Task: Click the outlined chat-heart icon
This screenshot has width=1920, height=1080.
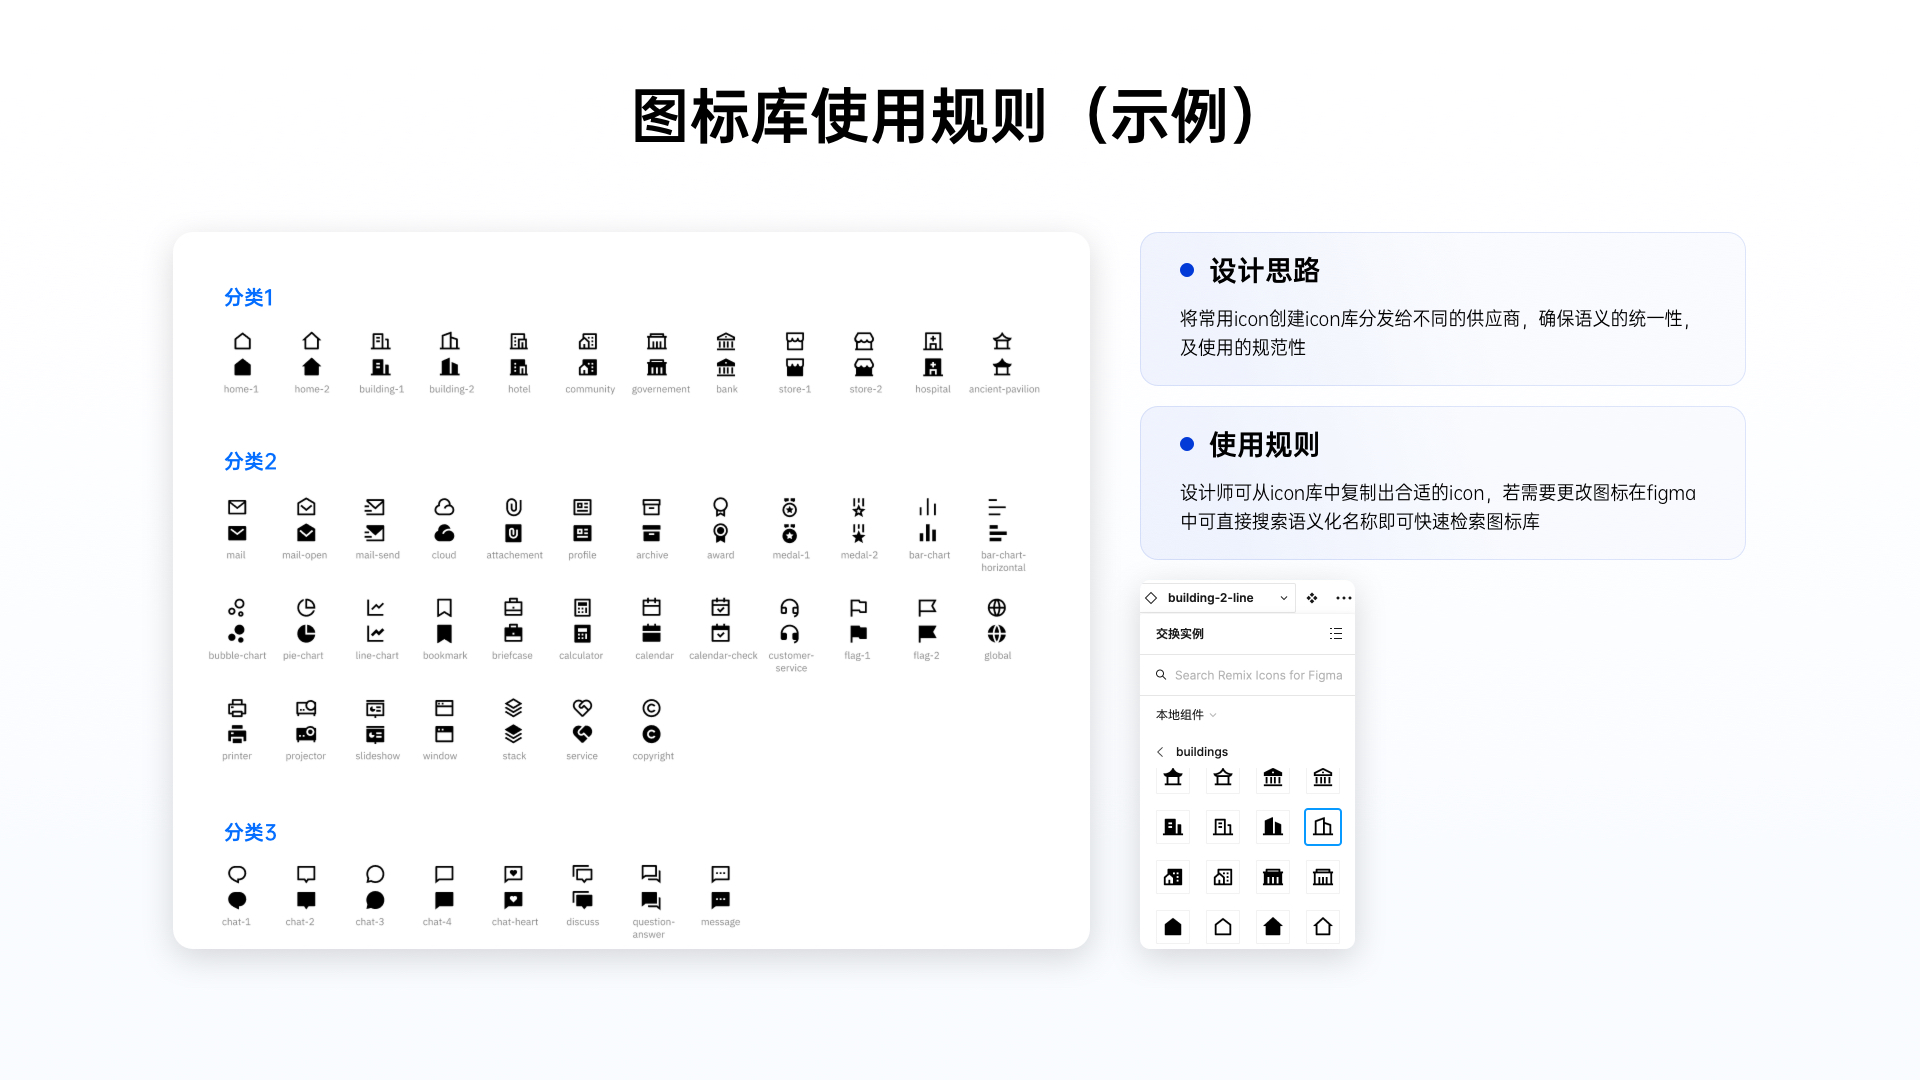Action: pos(513,874)
